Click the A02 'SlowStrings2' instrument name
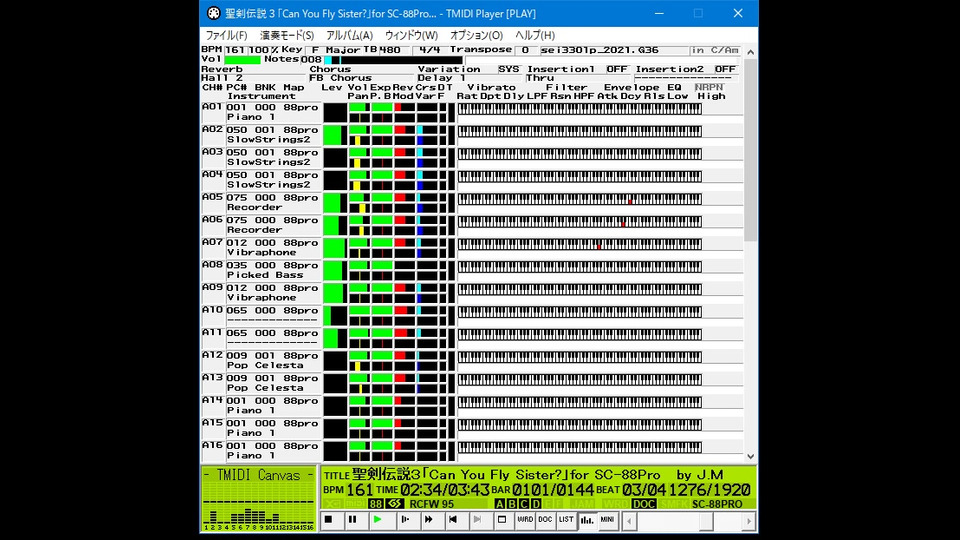 pyautogui.click(x=269, y=140)
